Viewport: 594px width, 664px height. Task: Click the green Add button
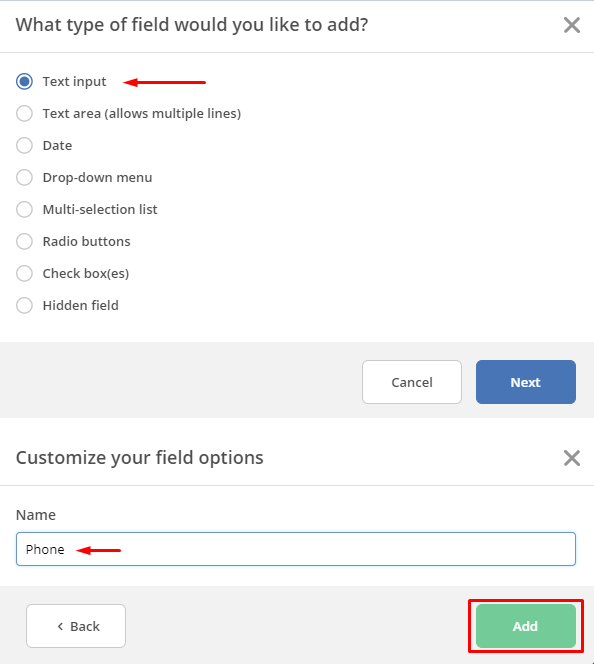coord(525,626)
